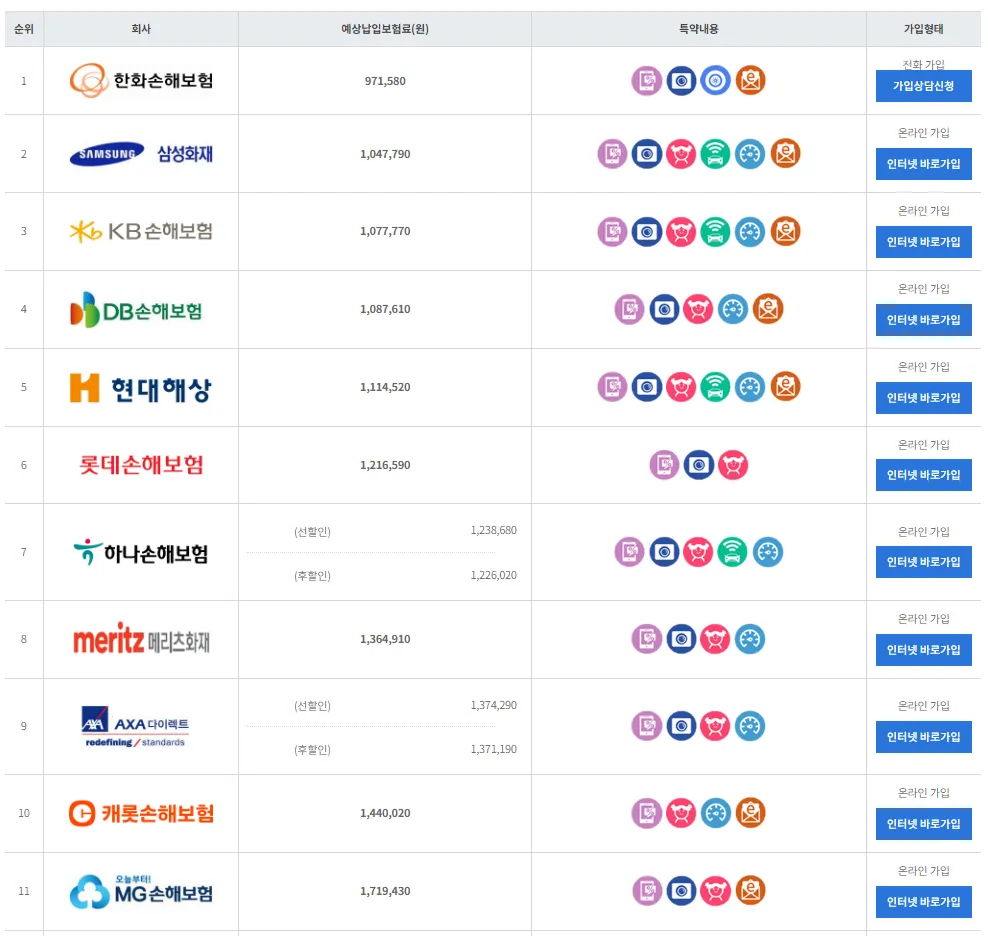This screenshot has height=936, width=988.
Task: Click 인터넷 바로가입 button for 롯데손해보험
Action: tap(923, 475)
